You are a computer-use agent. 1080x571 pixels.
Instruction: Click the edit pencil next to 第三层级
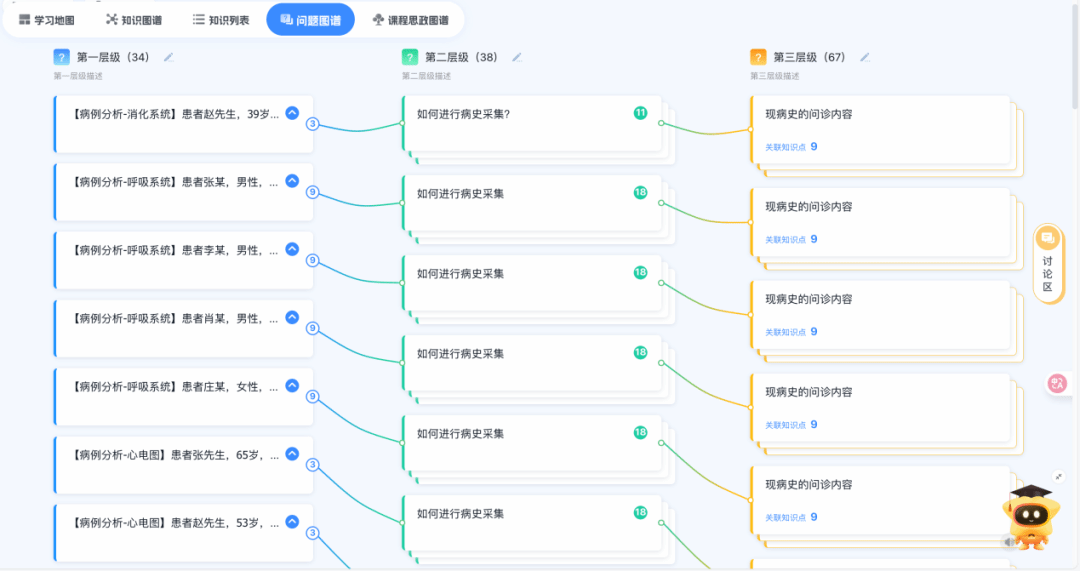click(x=865, y=58)
